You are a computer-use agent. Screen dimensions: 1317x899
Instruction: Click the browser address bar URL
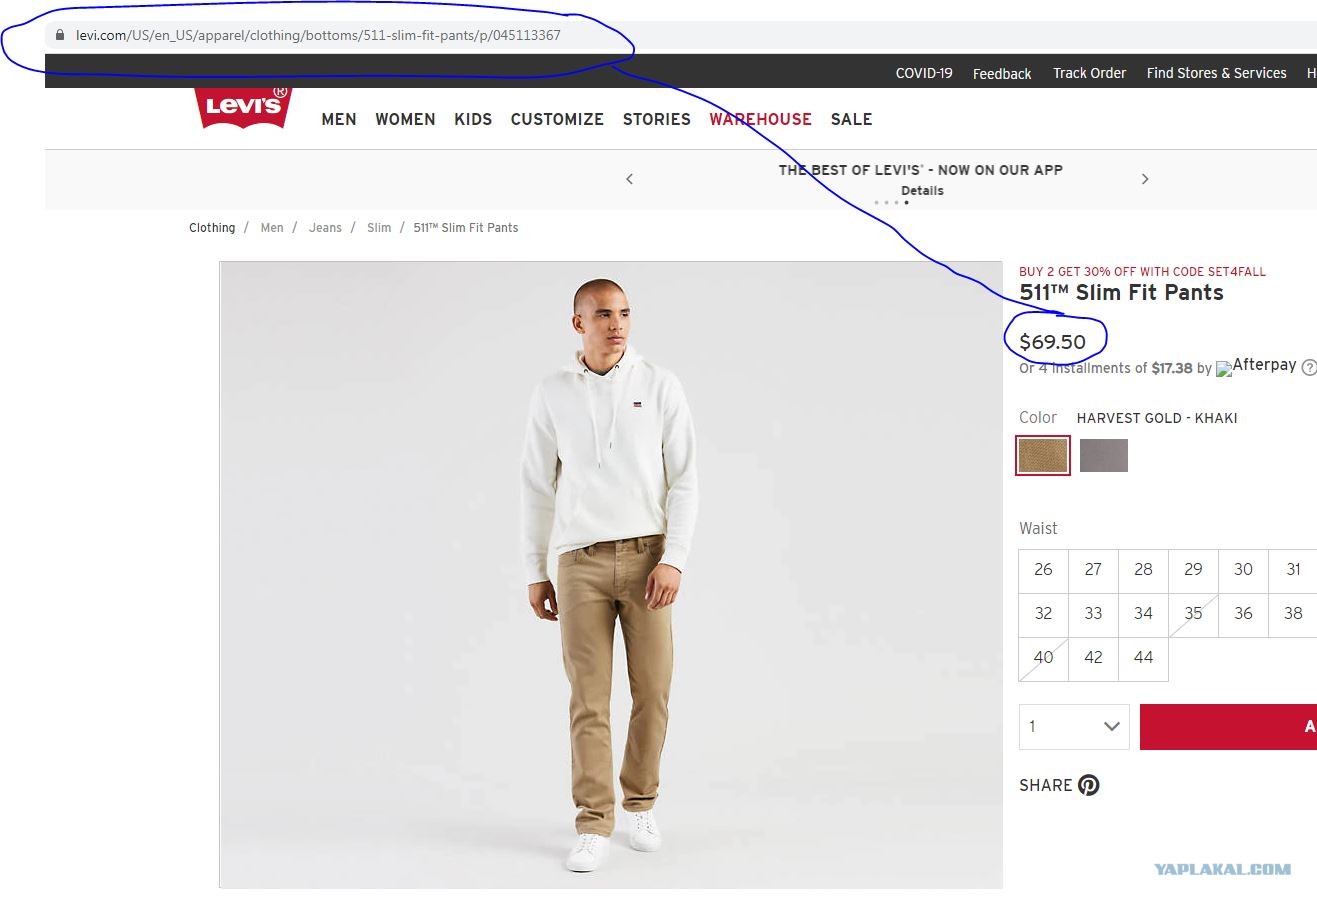318,35
